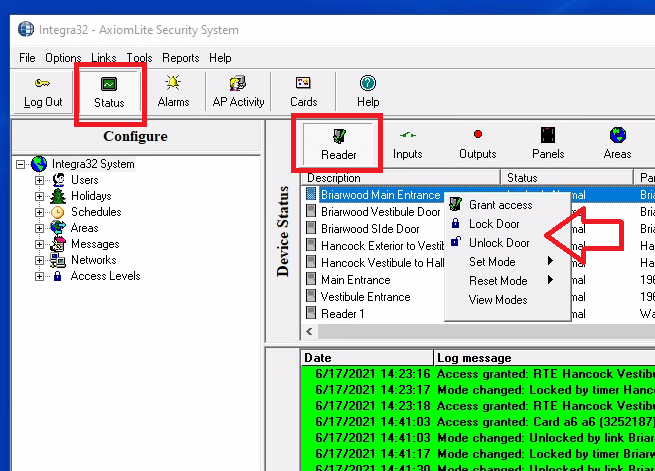Click Reader 1 row icon
The image size is (655, 471).
coord(311,312)
